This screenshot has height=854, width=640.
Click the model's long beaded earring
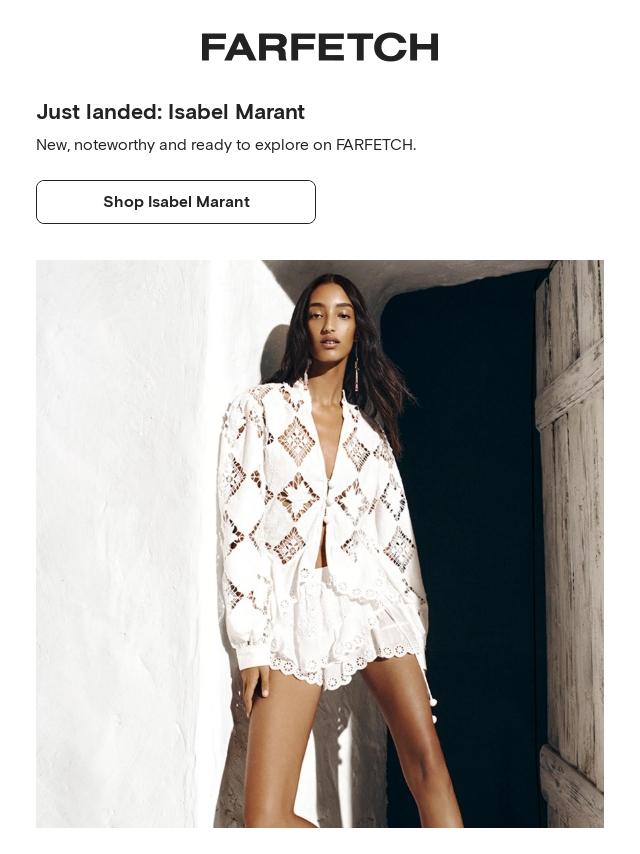358,370
